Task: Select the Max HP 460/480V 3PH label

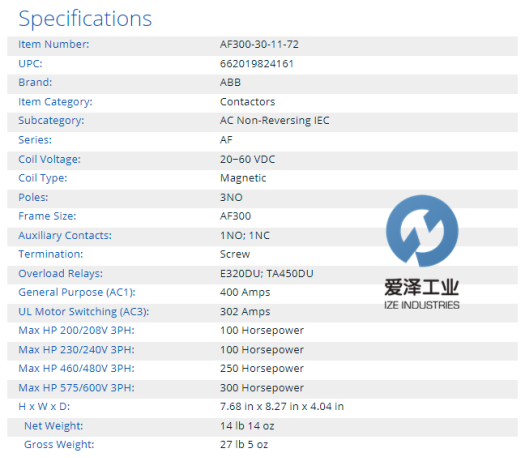Action: (x=76, y=368)
